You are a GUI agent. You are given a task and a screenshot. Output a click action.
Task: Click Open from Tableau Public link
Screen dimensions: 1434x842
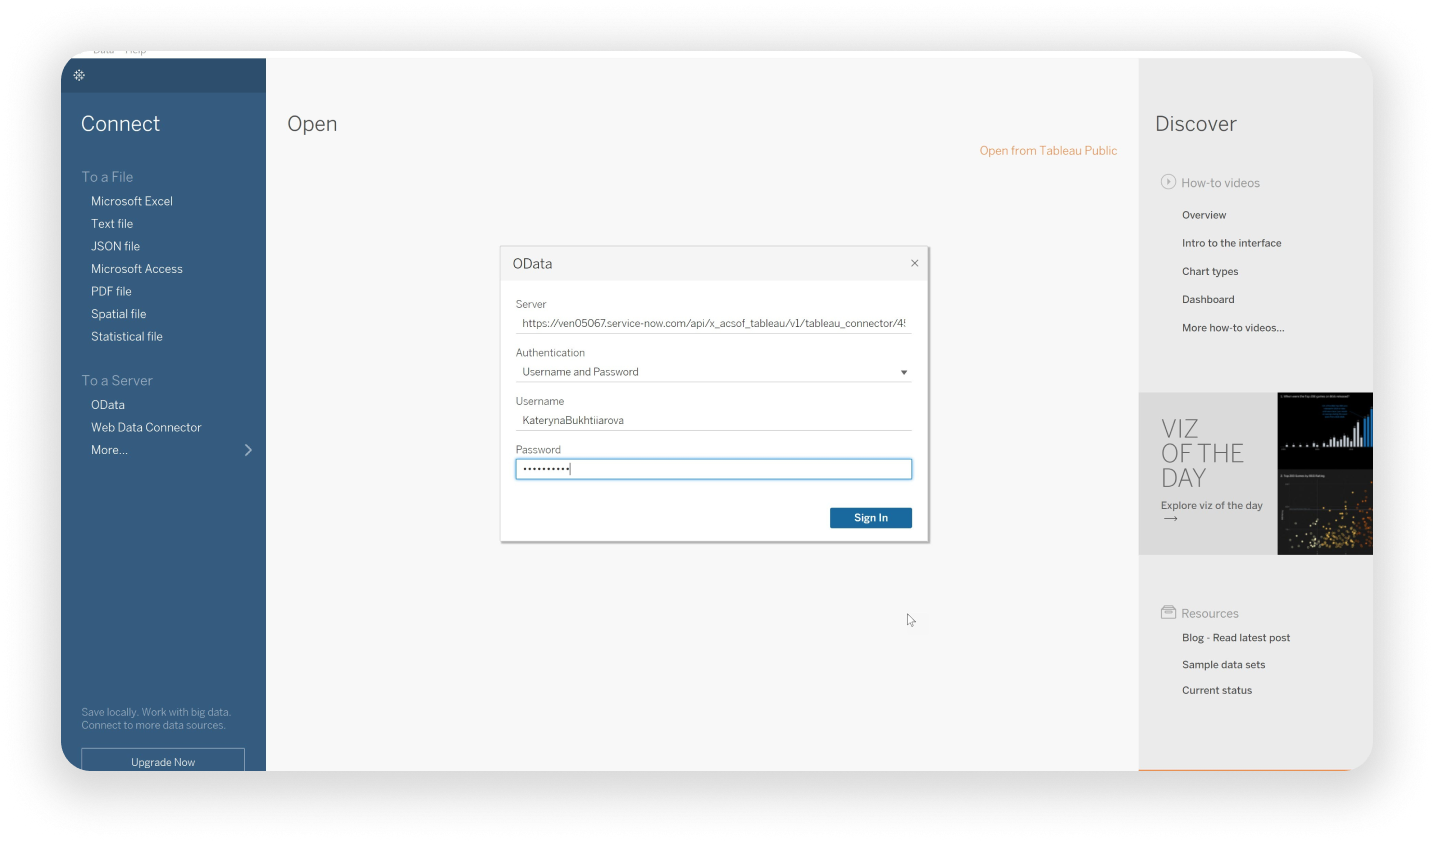click(1048, 151)
